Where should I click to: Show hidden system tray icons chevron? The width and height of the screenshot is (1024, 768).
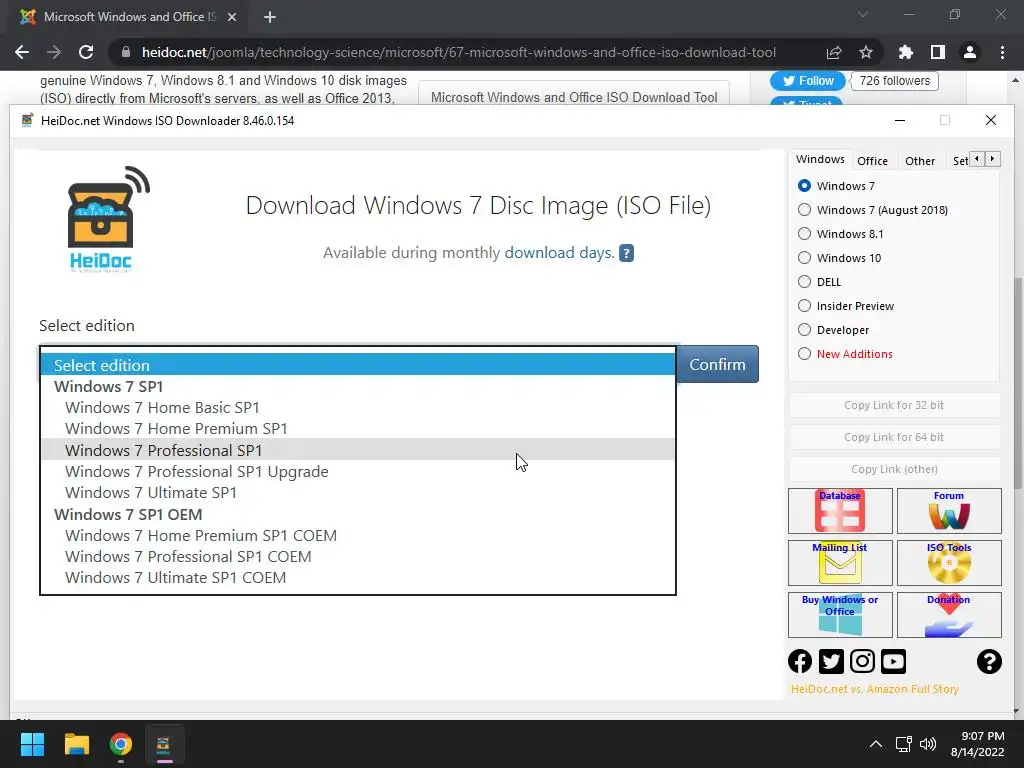[x=876, y=744]
